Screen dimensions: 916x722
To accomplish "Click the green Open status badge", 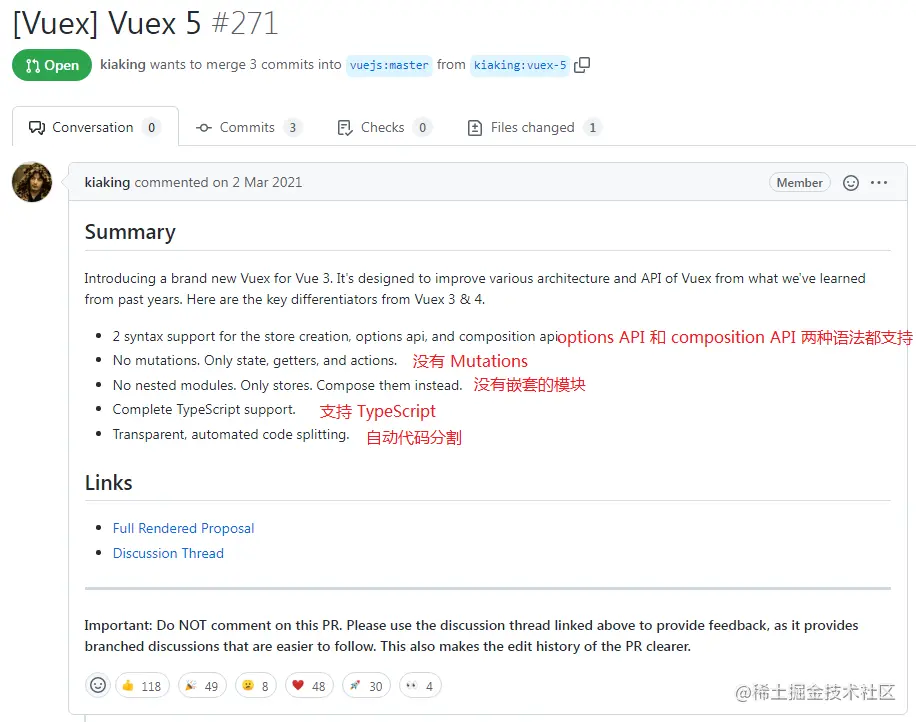I will tap(52, 65).
